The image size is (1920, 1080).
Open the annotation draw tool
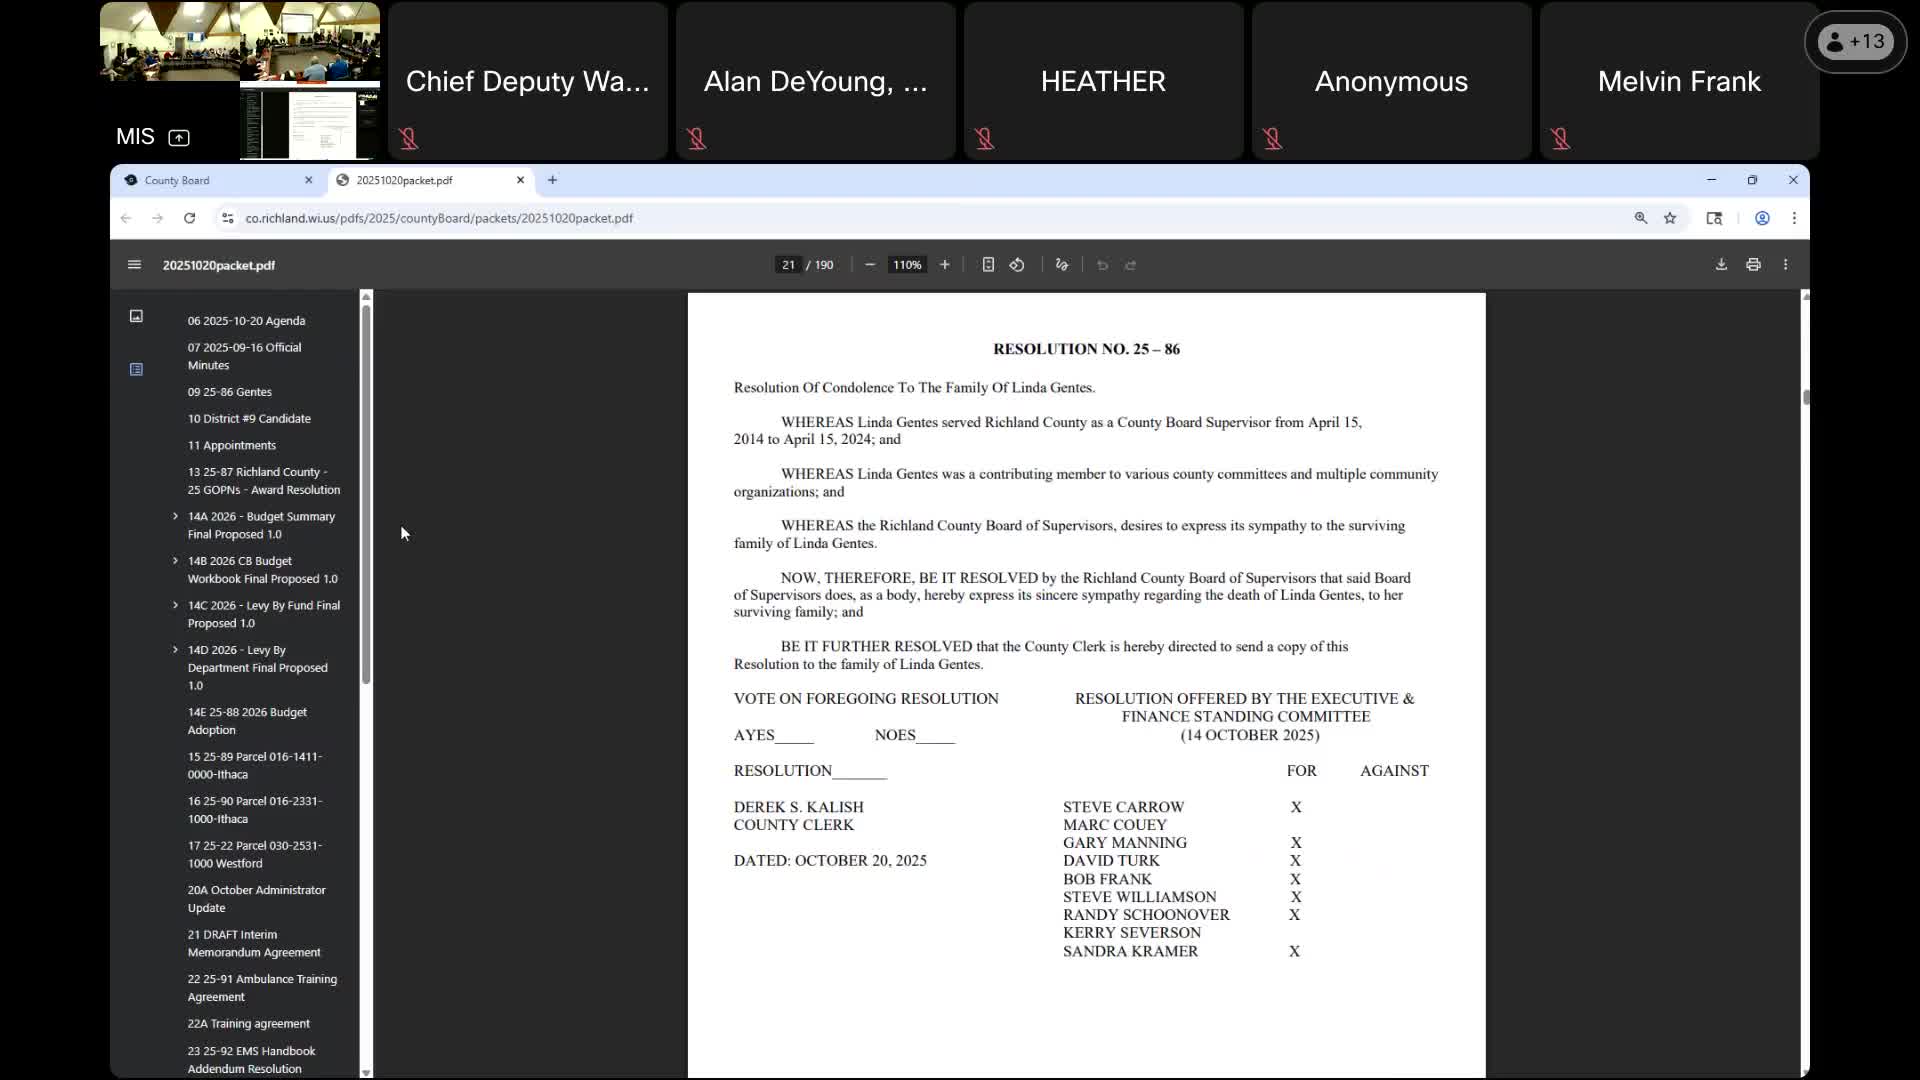click(x=1062, y=265)
